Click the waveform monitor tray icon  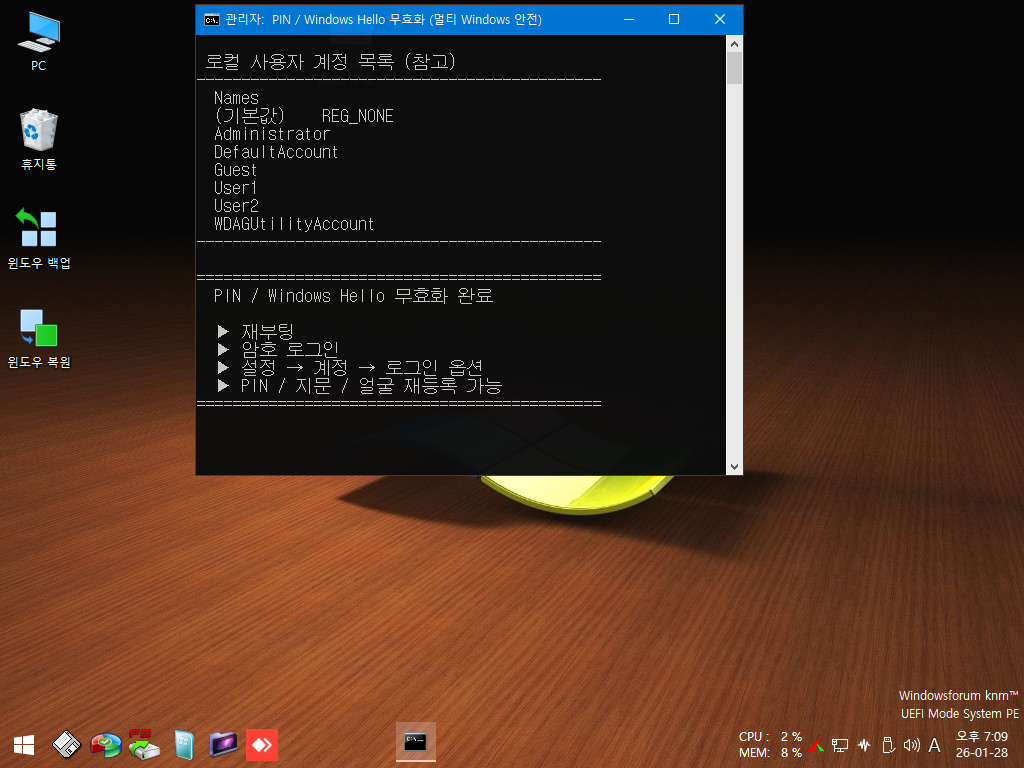click(x=864, y=745)
